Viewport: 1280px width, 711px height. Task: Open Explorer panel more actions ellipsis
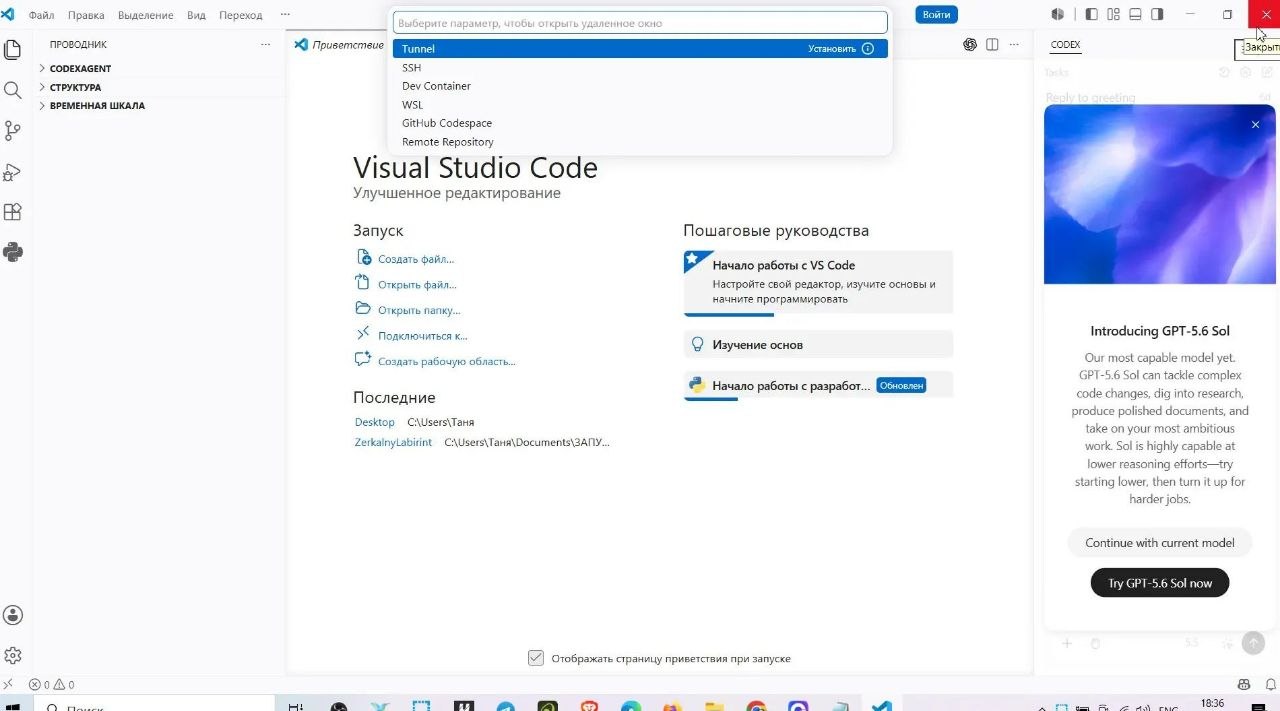[x=265, y=44]
